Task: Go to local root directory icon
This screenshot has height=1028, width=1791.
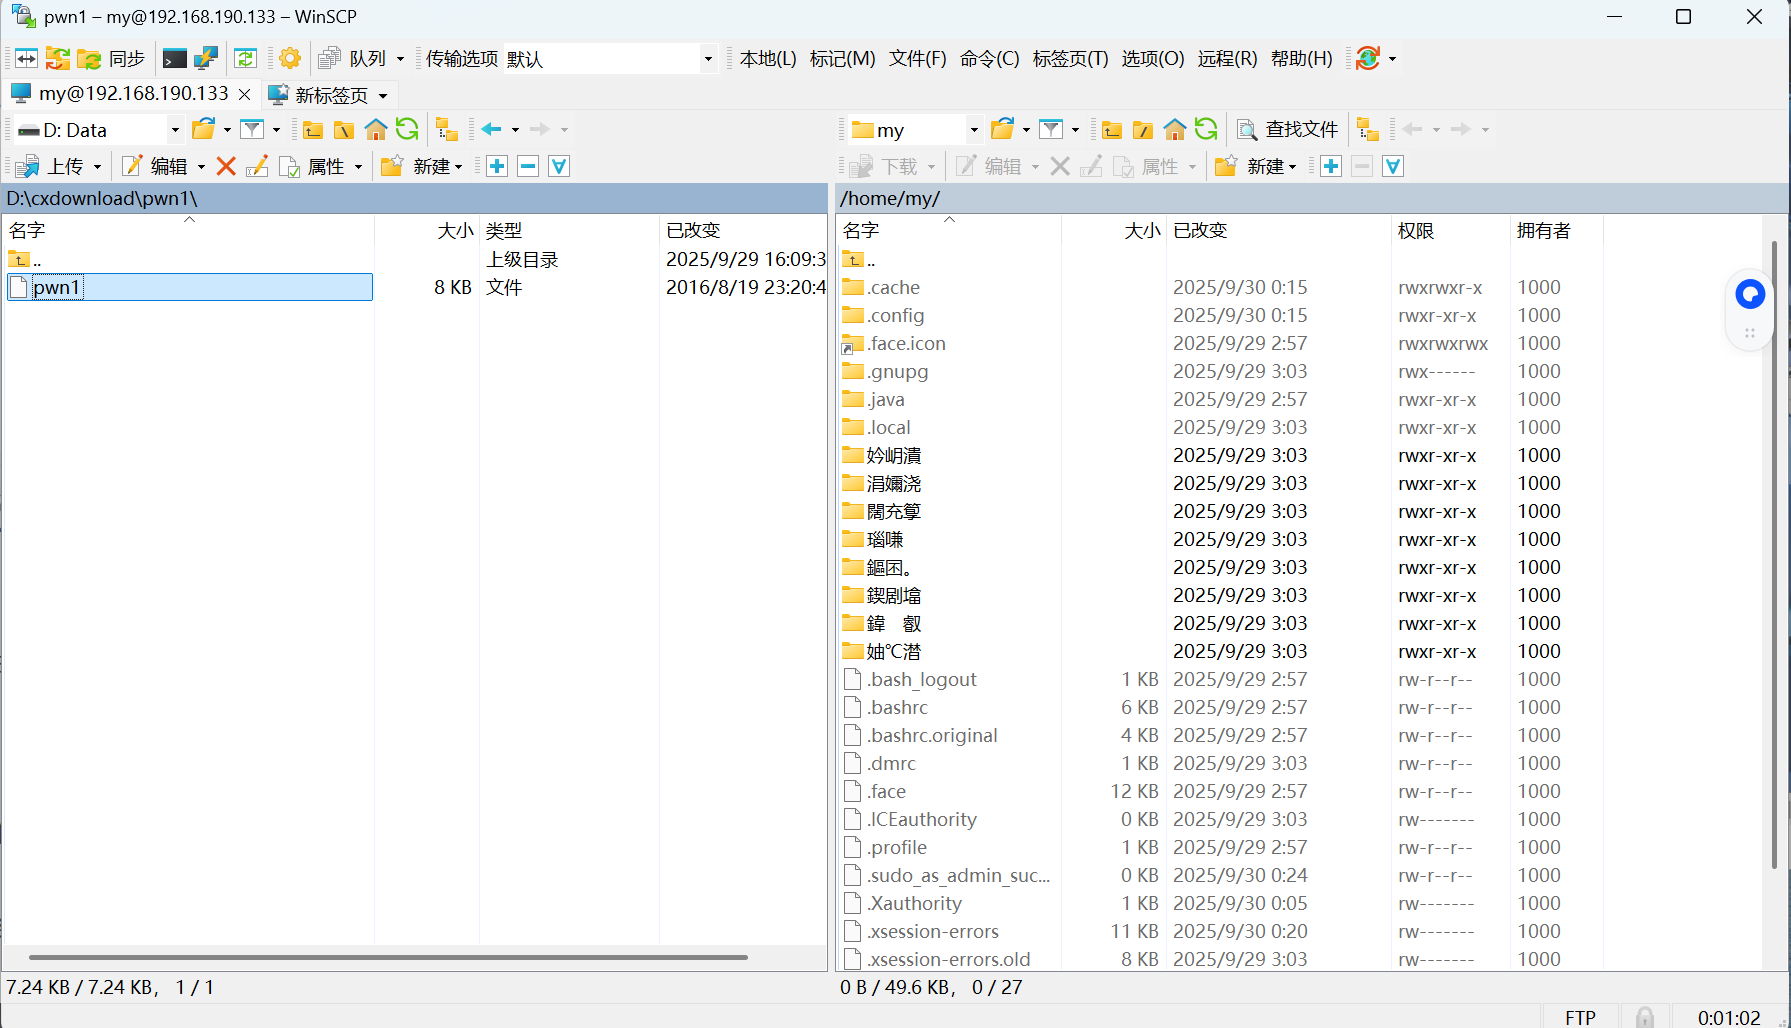Action: (x=344, y=130)
